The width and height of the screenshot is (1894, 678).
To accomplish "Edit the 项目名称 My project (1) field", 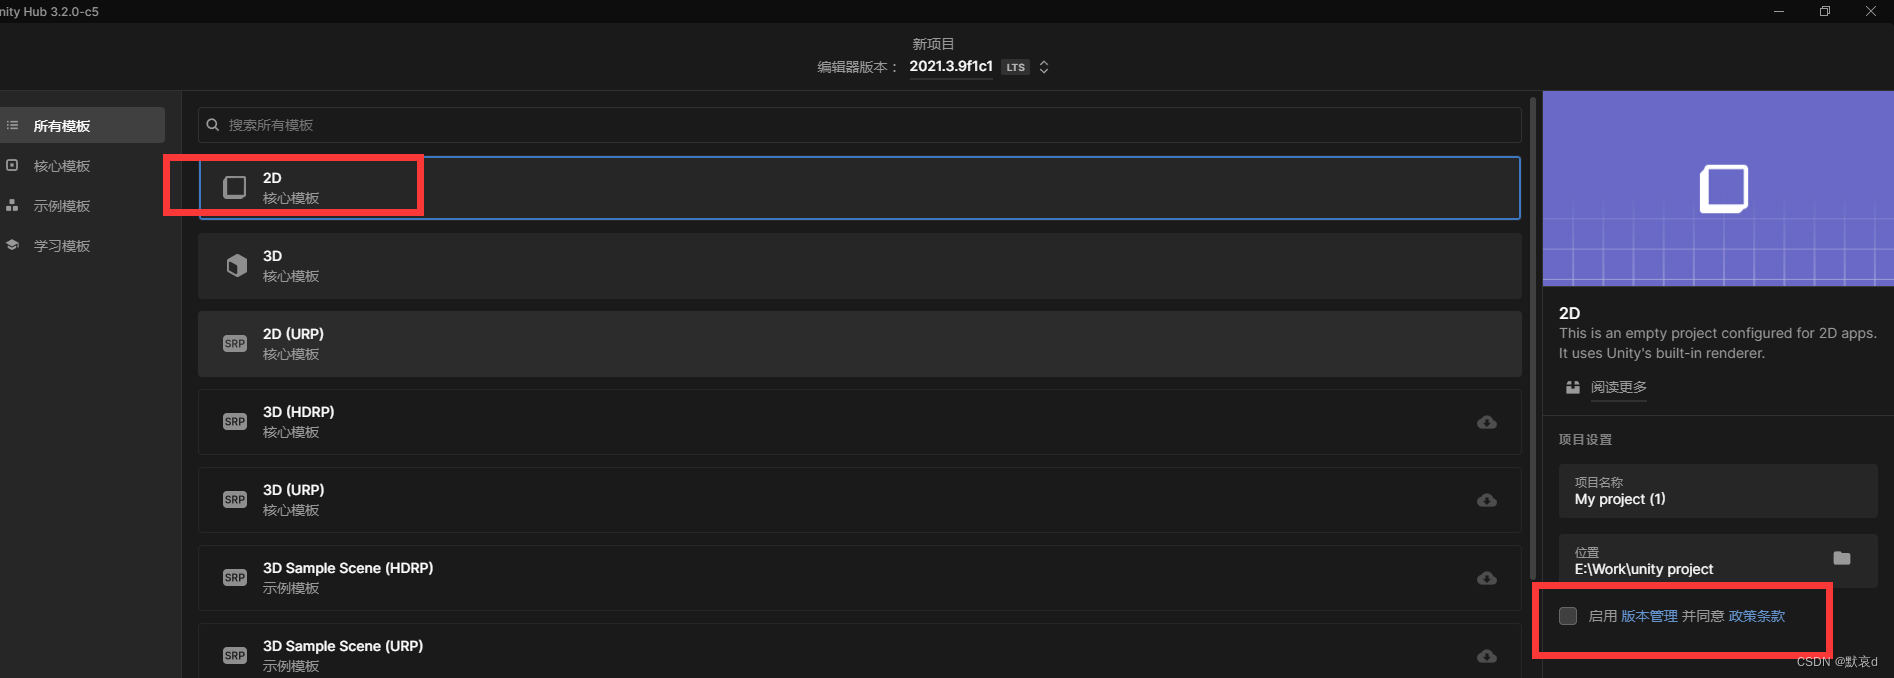I will point(1718,491).
